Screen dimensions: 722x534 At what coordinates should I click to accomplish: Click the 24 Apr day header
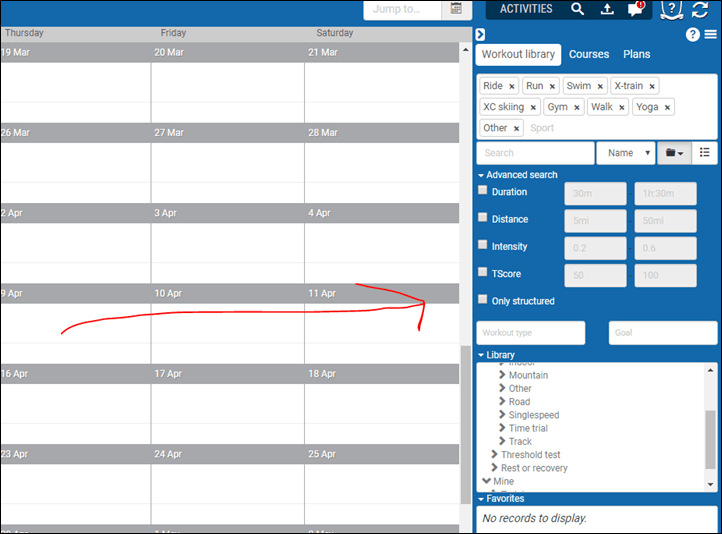tap(227, 454)
